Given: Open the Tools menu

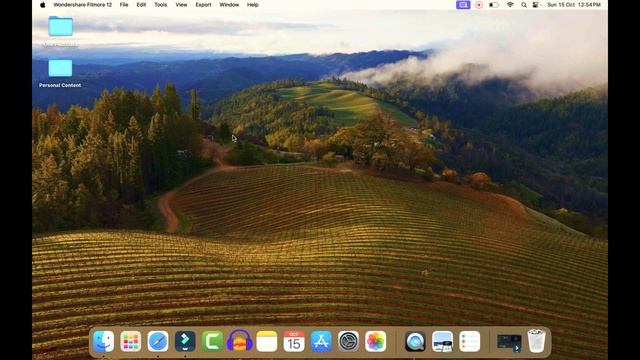Looking at the screenshot, I should point(160,5).
